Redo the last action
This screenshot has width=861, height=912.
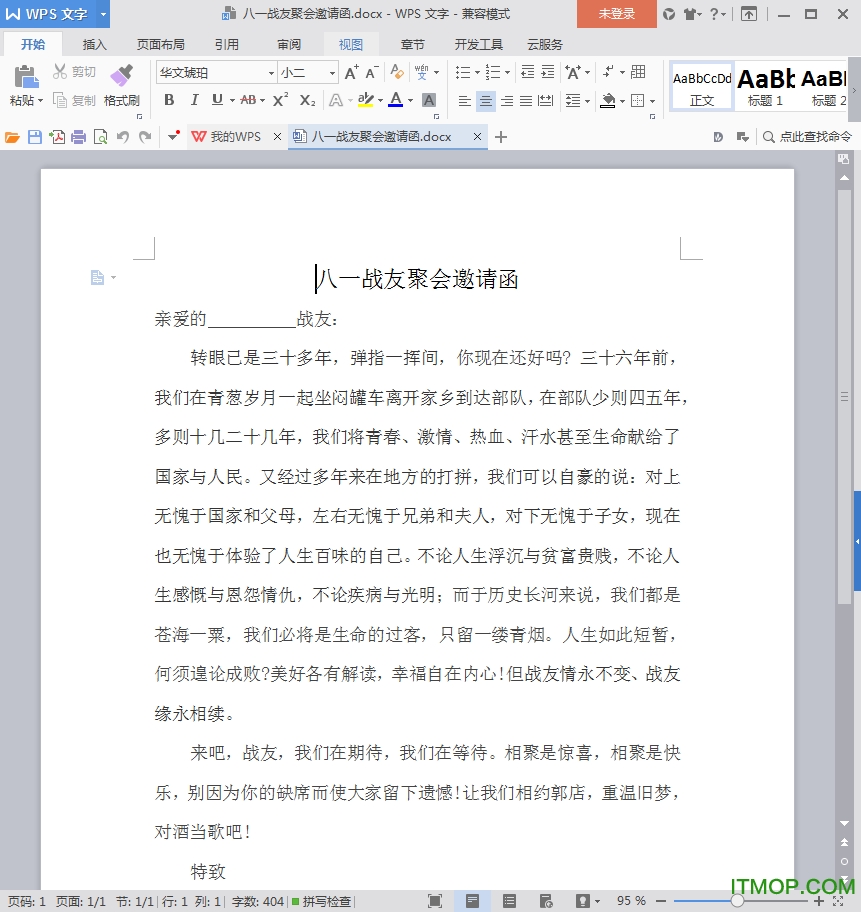(x=145, y=137)
